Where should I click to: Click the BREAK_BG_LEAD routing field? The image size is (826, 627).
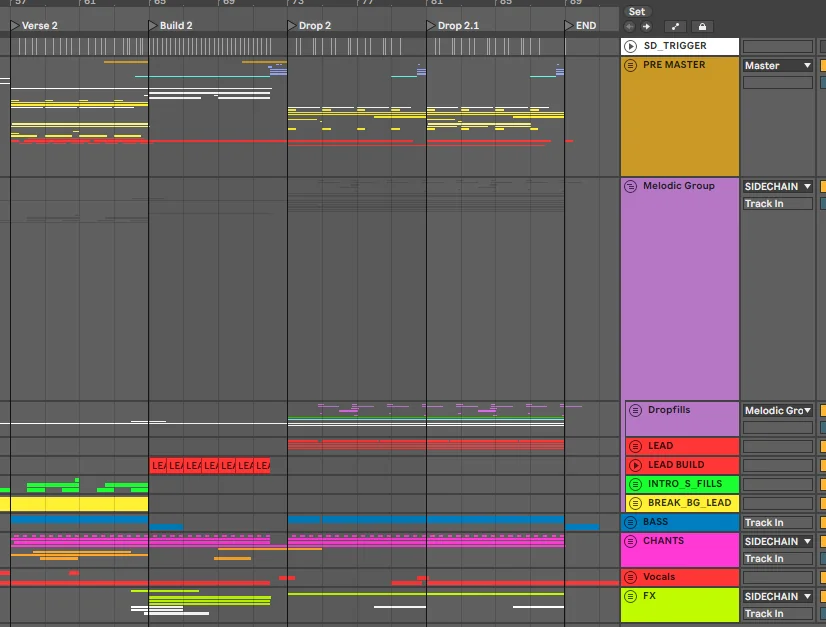(778, 504)
